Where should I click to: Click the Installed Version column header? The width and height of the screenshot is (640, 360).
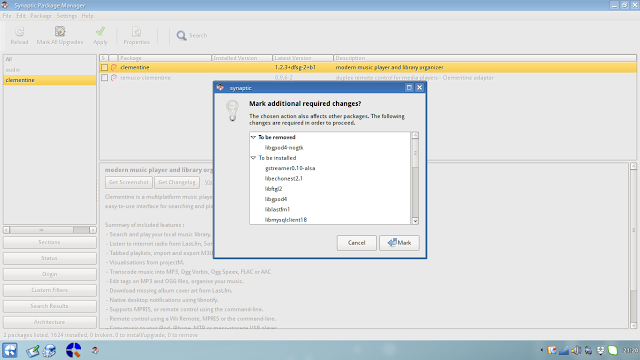pos(242,58)
